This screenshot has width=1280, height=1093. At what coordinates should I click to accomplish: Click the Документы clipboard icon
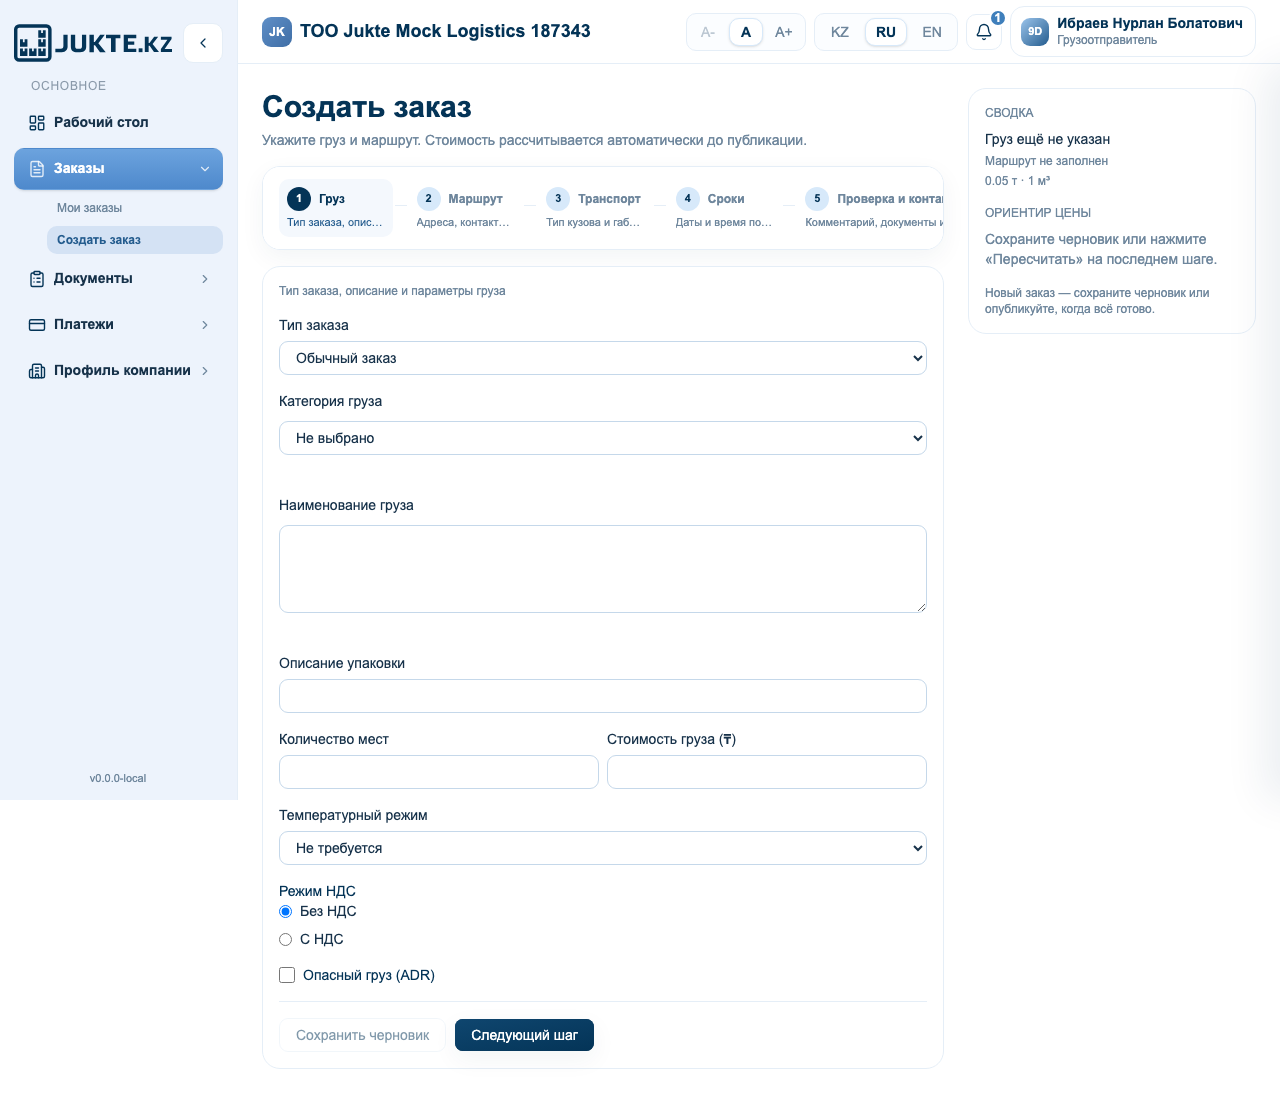tap(37, 279)
